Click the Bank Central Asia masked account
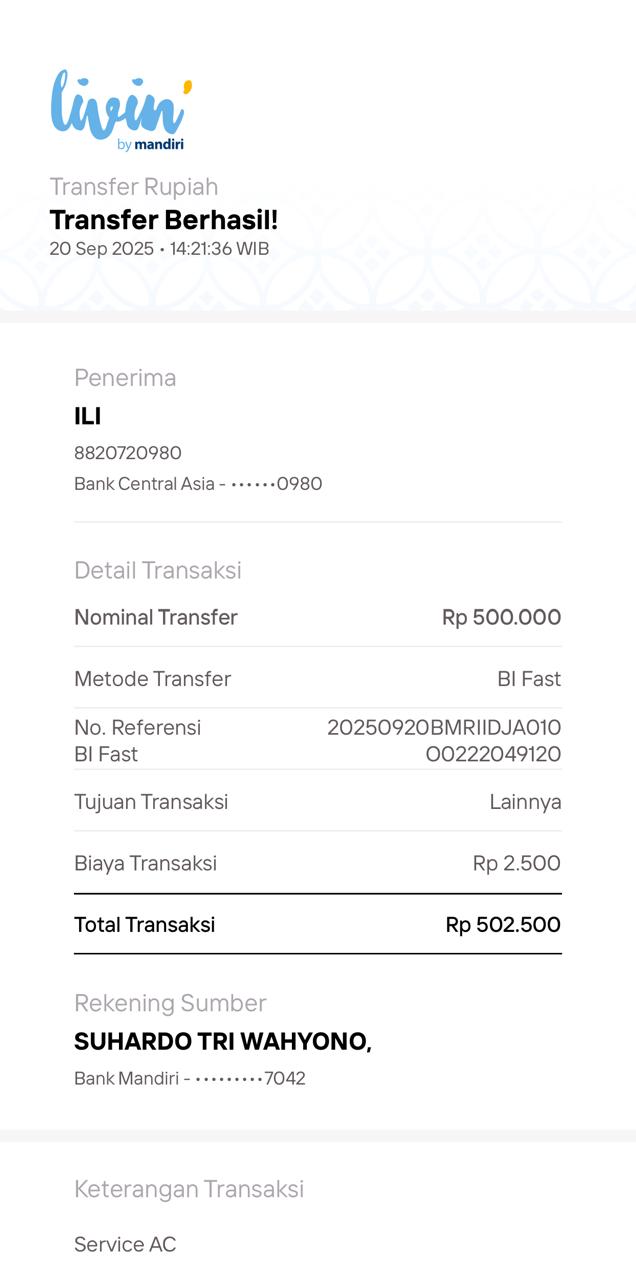636x1280 pixels. pyautogui.click(x=198, y=484)
